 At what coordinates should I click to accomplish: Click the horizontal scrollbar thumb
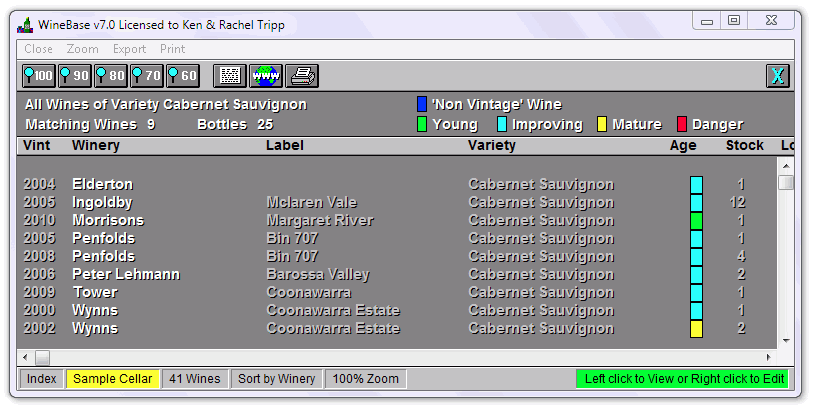(x=42, y=357)
